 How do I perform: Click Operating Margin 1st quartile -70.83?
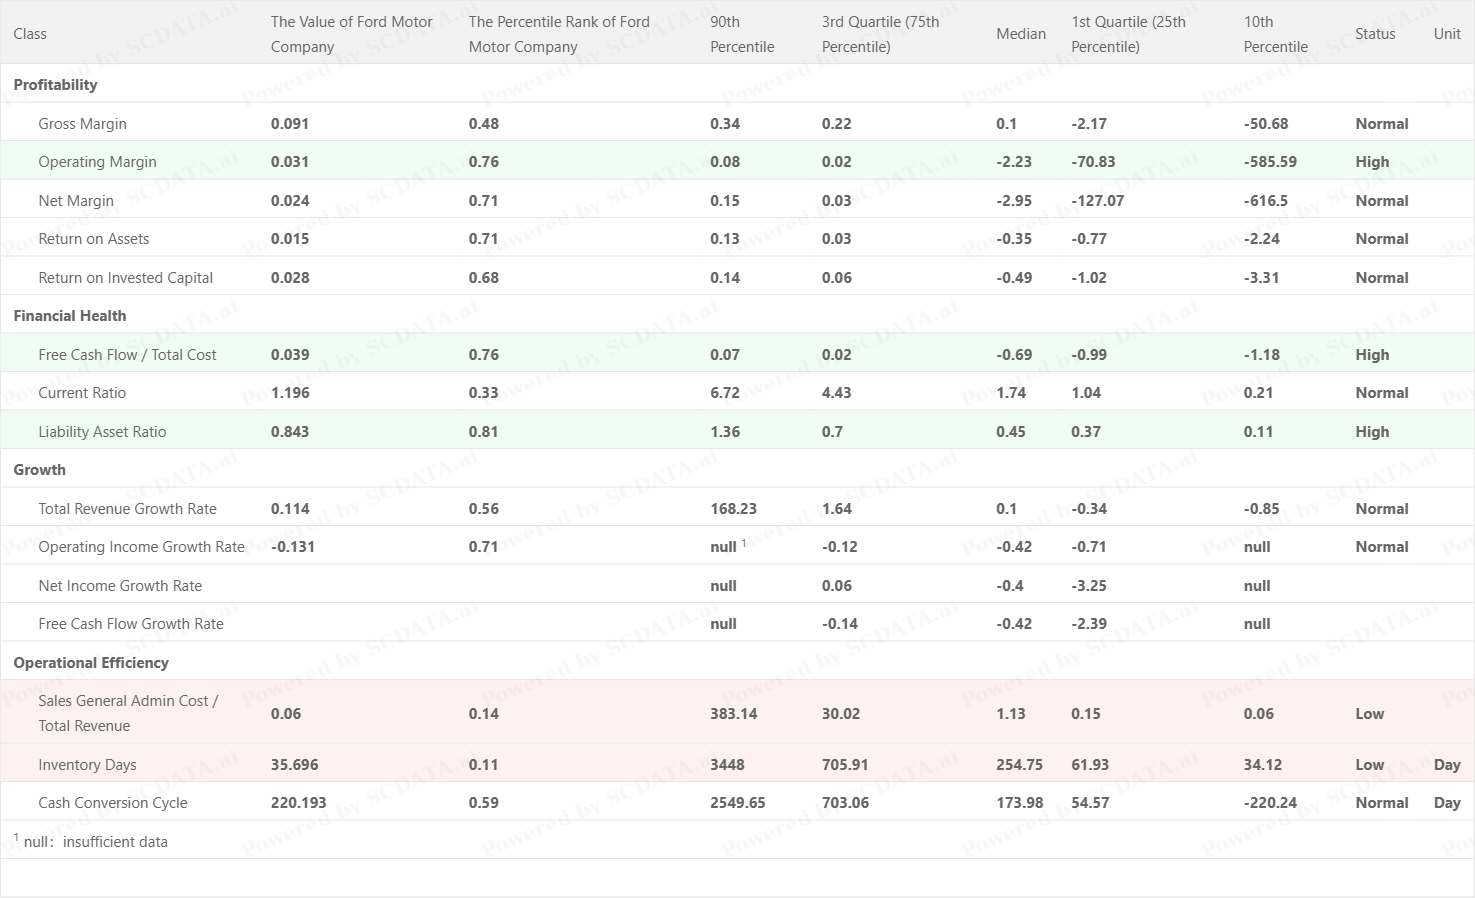point(1093,162)
